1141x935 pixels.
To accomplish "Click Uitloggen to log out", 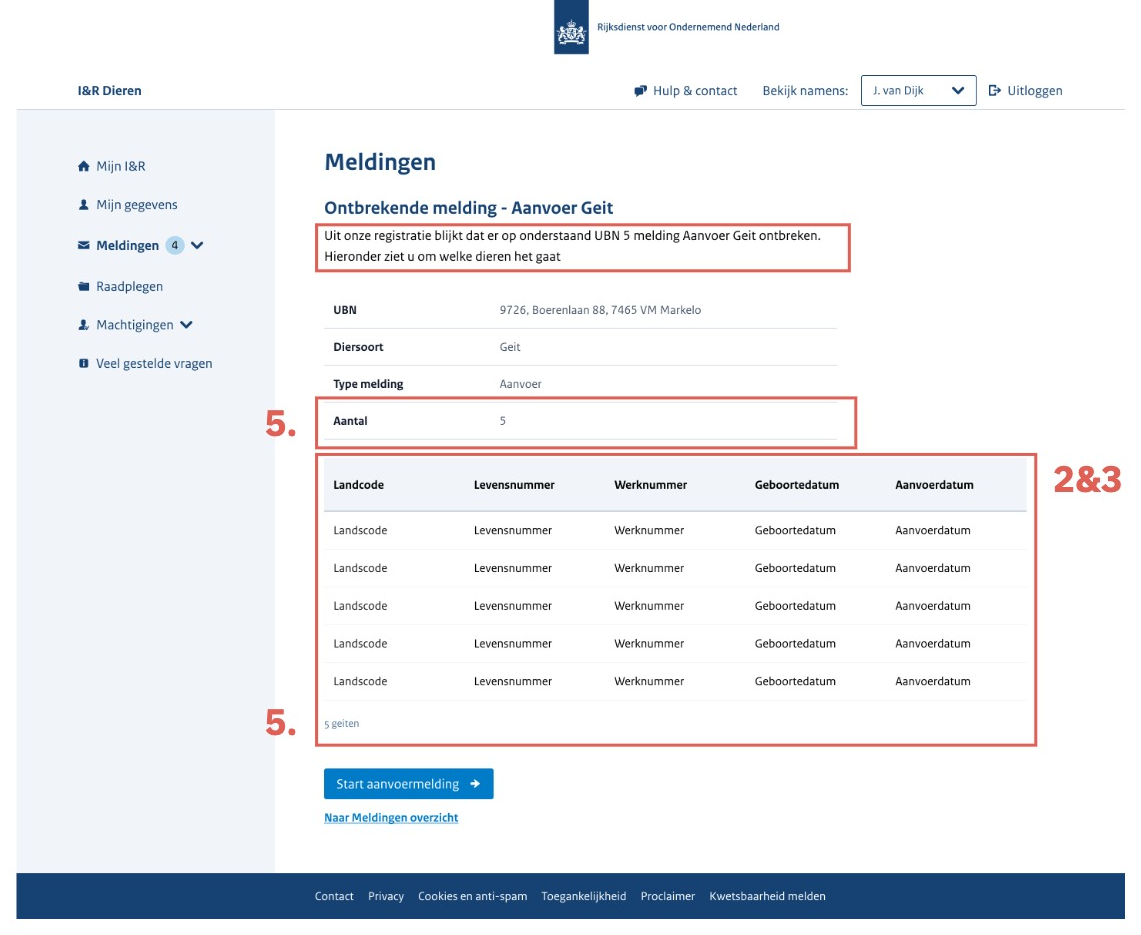I will click(x=1035, y=91).
